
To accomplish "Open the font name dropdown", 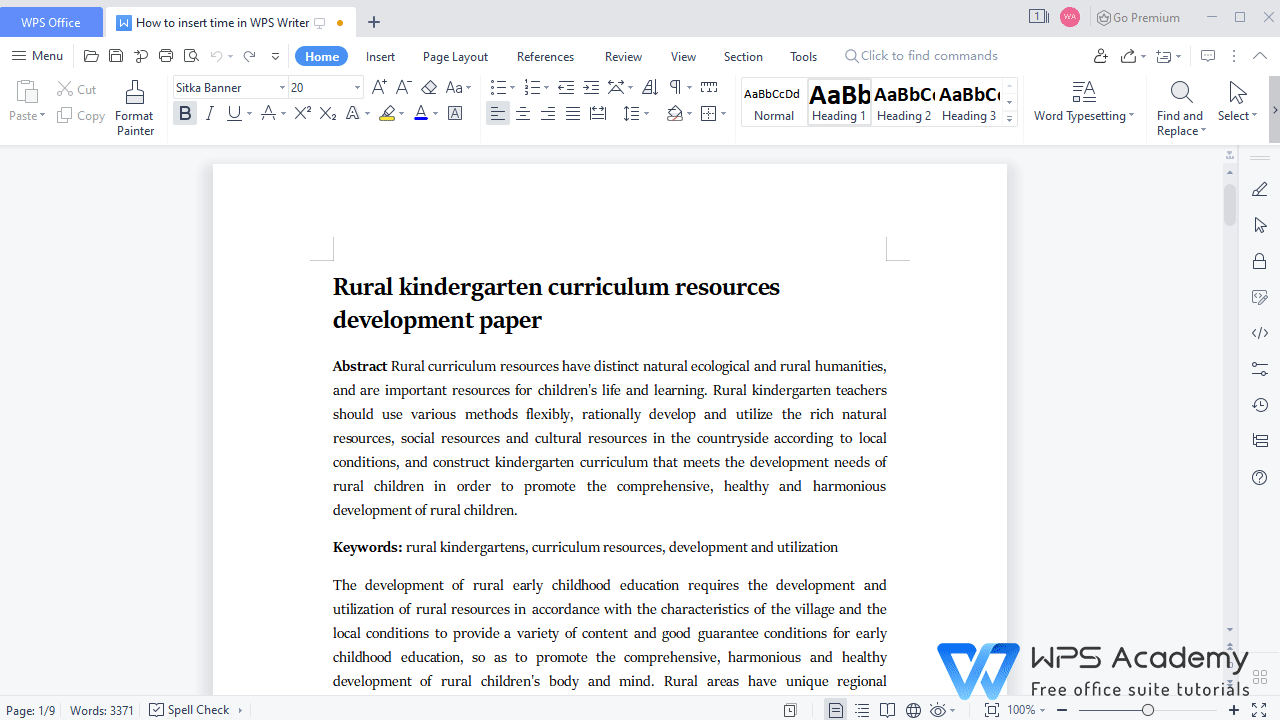I will point(281,87).
